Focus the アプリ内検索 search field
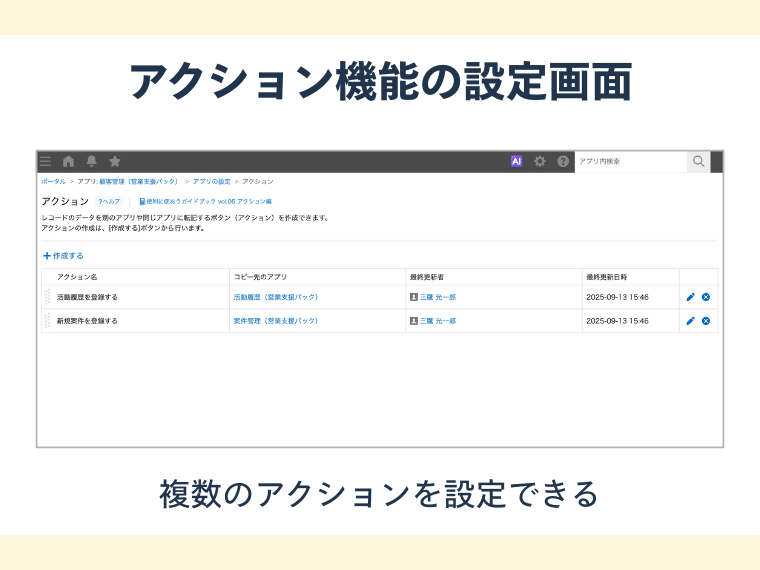 (x=630, y=161)
